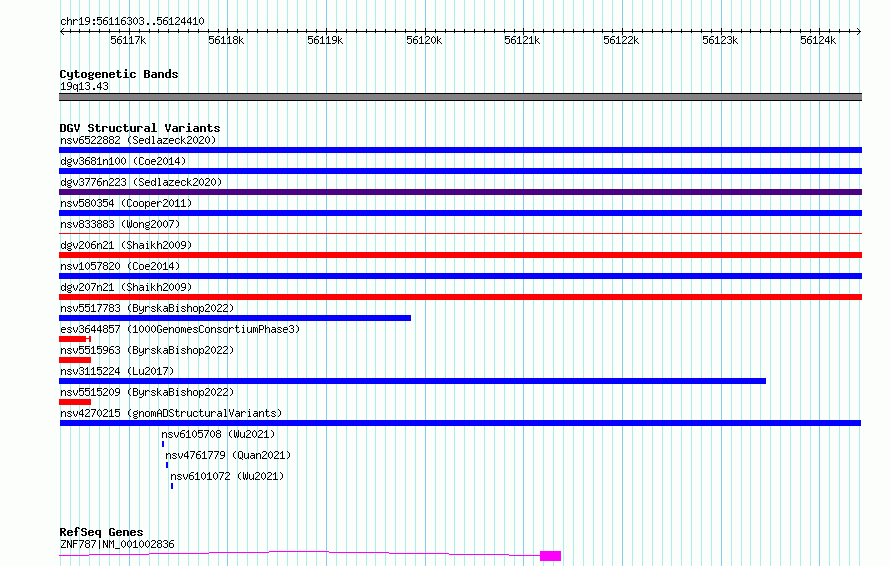
Task: Select the blue nsv580354 variant bar
Action: [x=460, y=213]
